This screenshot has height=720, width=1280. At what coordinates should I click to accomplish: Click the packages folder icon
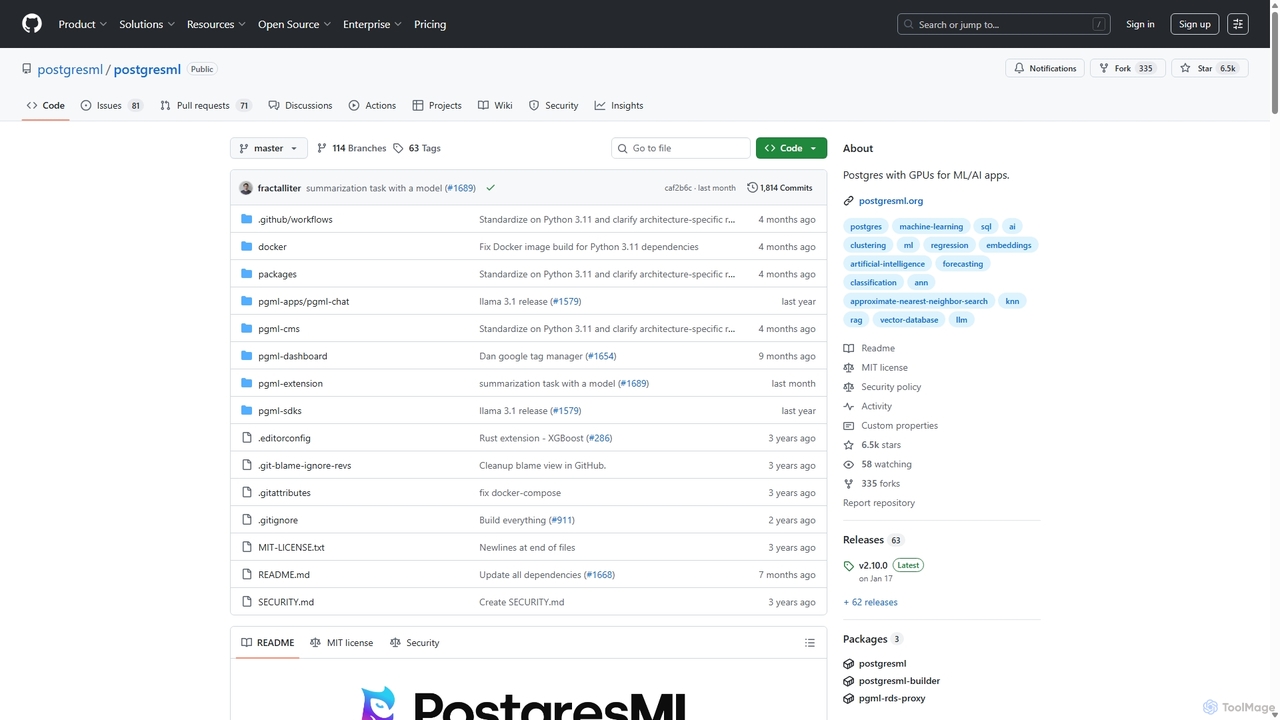point(247,274)
